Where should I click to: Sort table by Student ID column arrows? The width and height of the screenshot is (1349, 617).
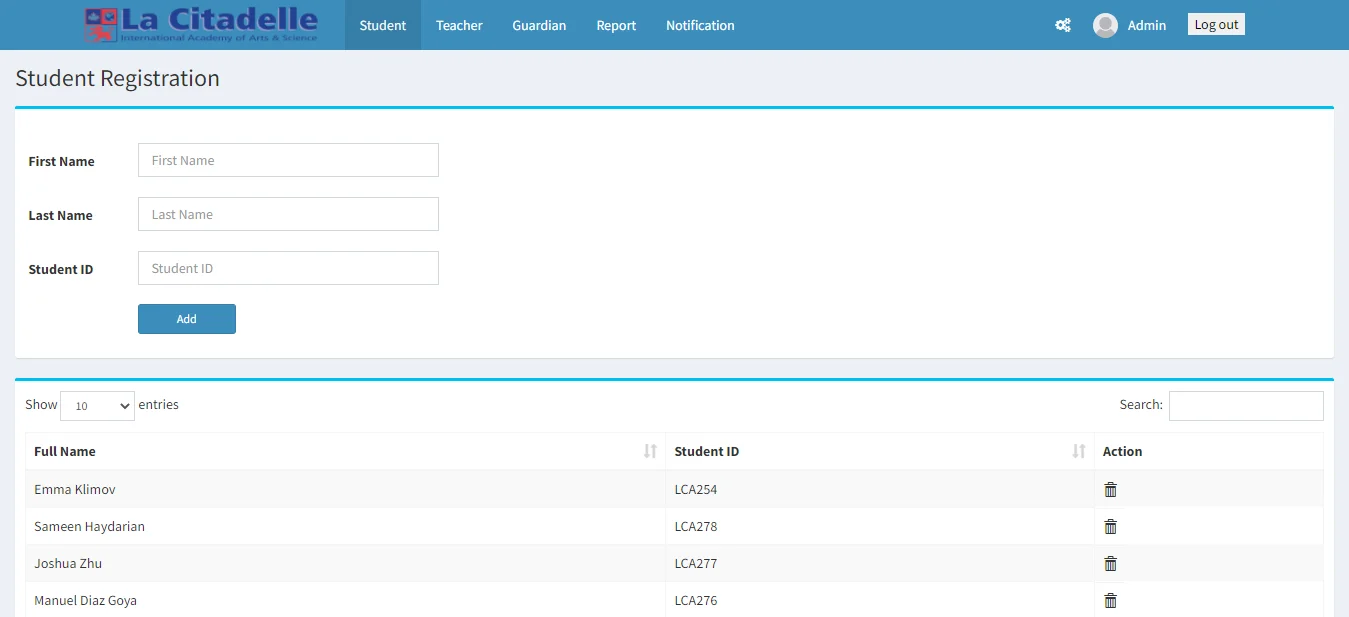point(1078,451)
